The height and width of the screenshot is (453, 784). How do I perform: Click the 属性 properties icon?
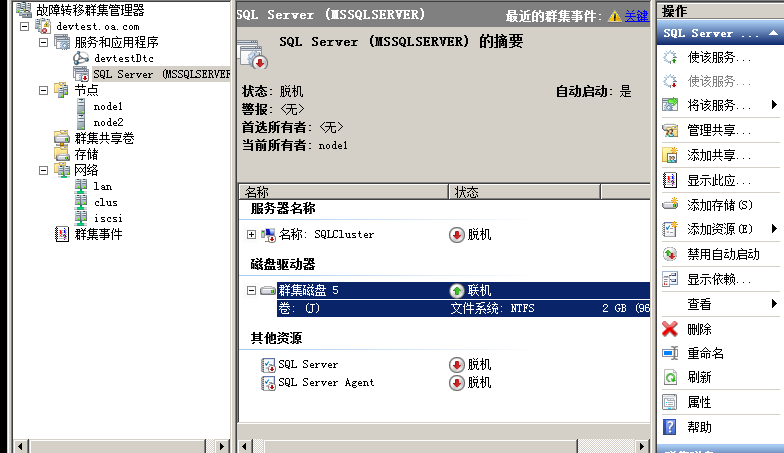670,402
